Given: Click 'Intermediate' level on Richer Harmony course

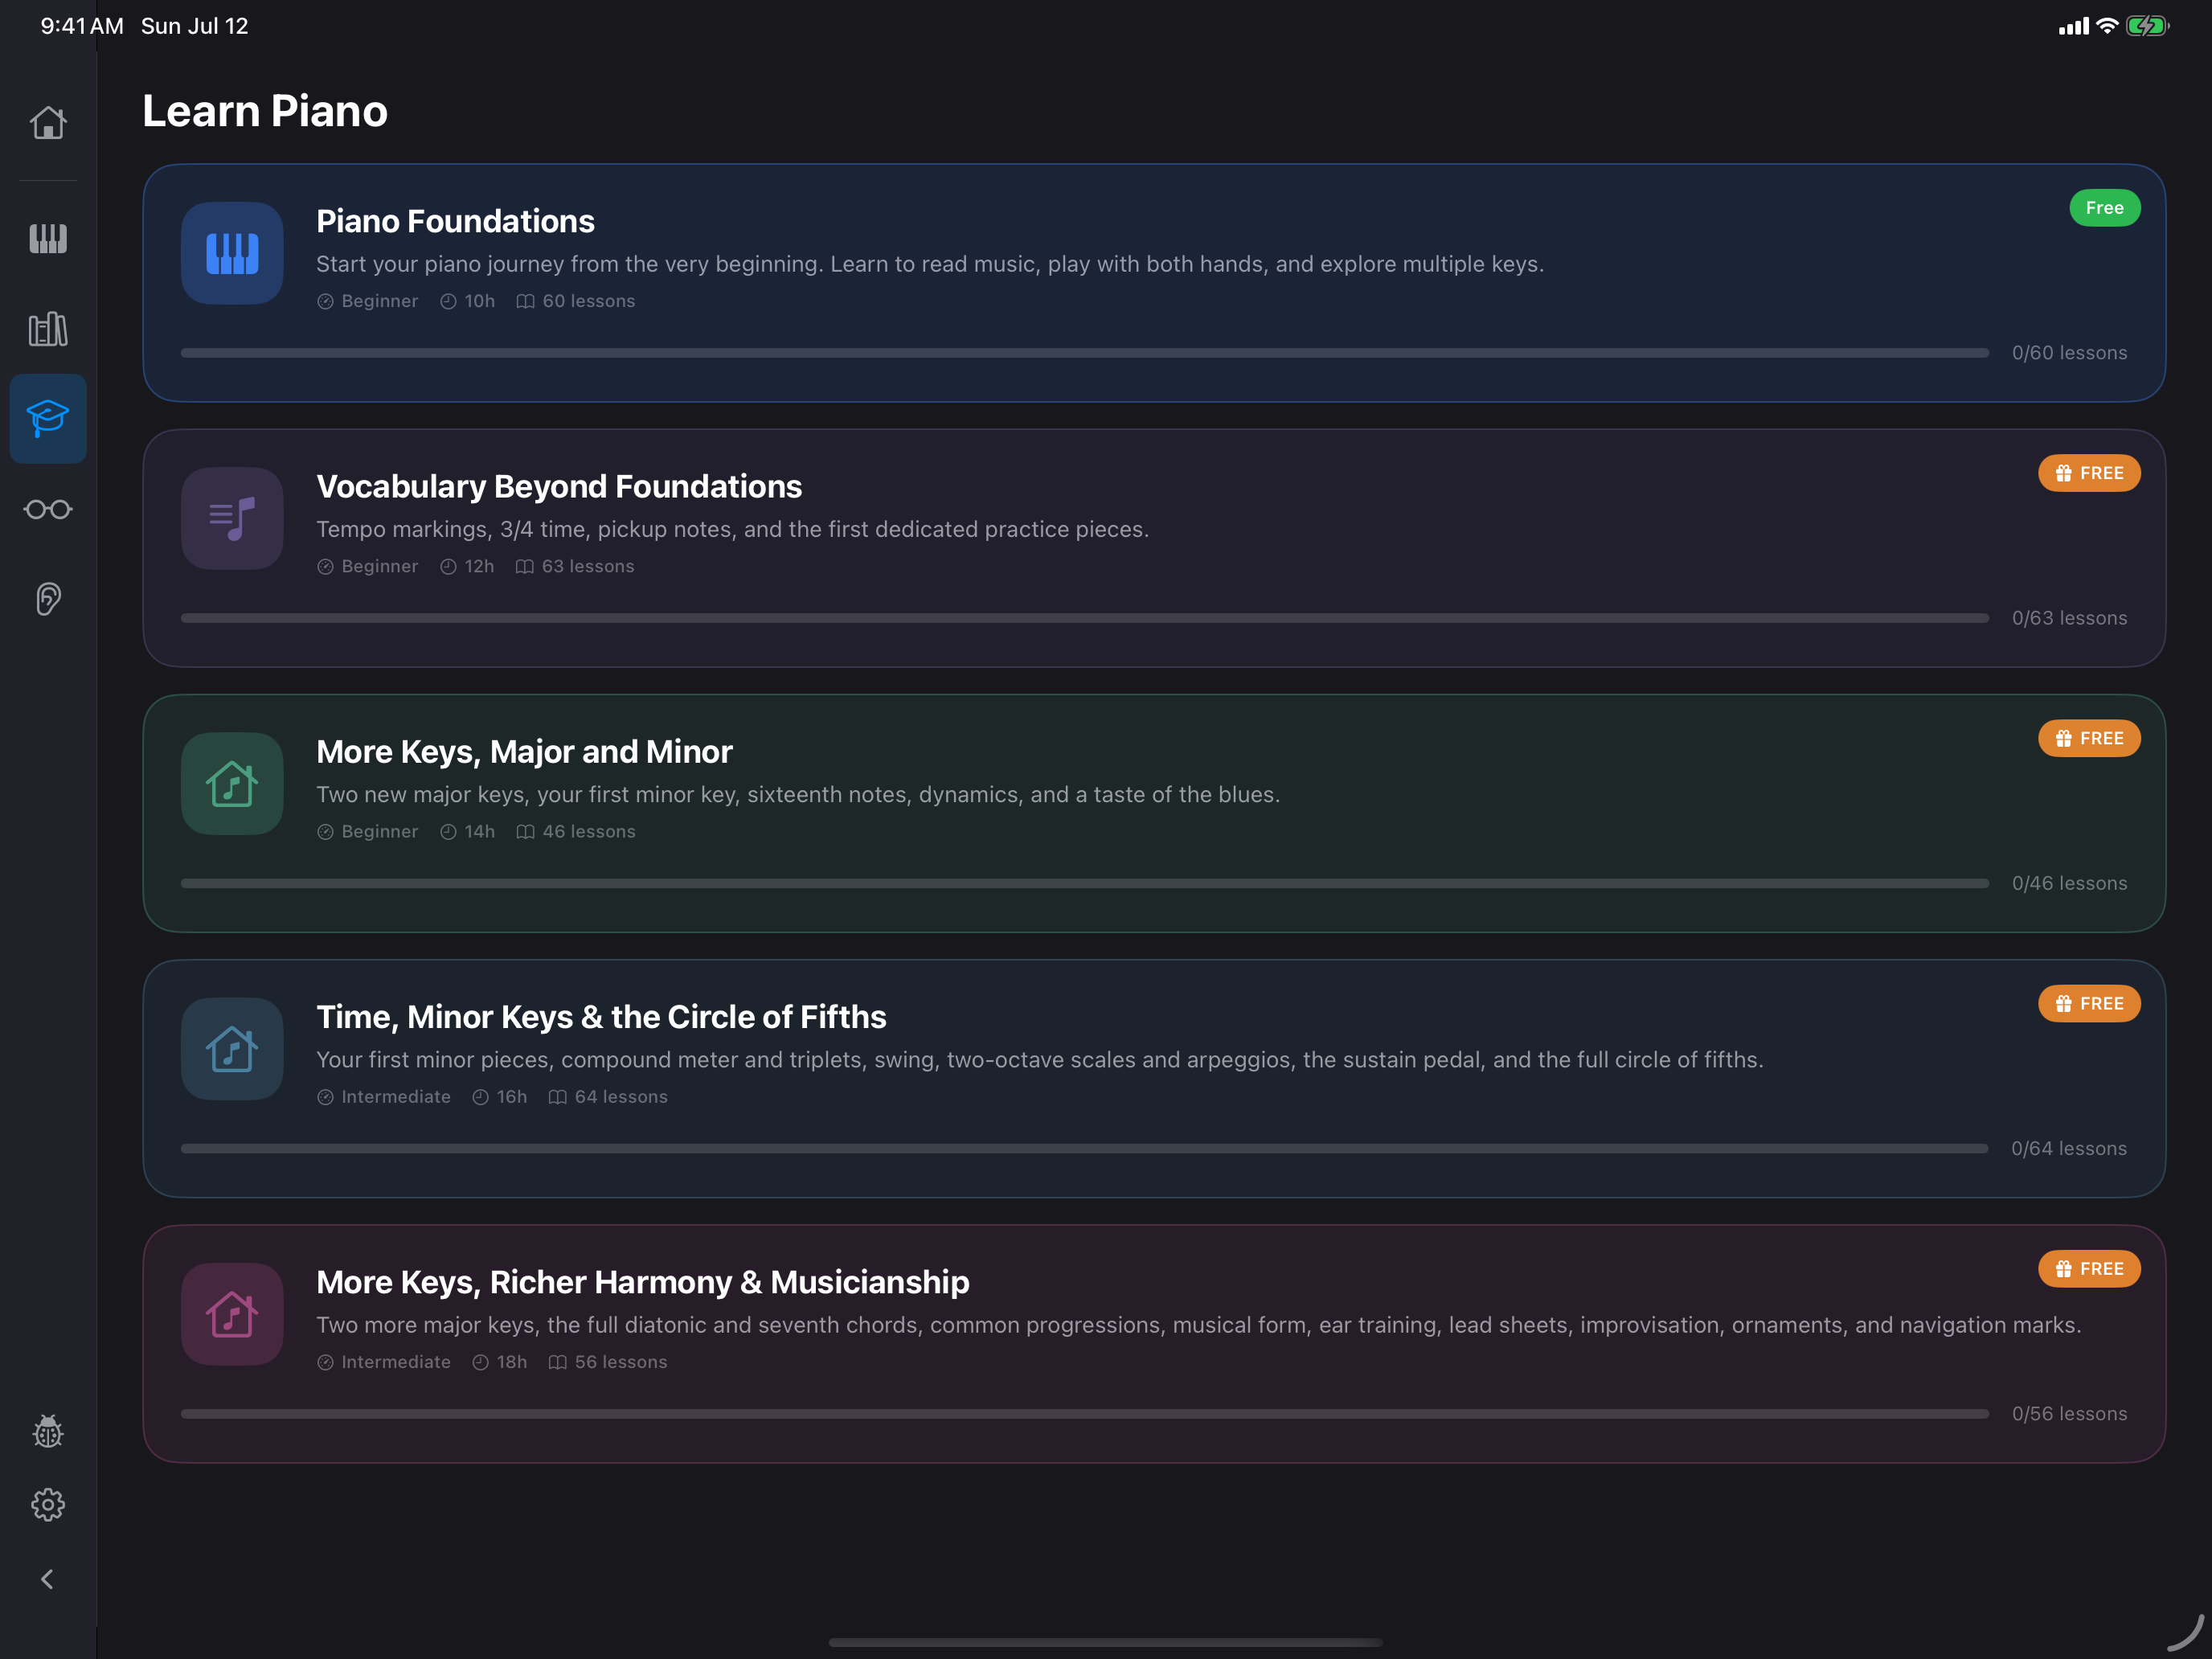Looking at the screenshot, I should 384,1362.
